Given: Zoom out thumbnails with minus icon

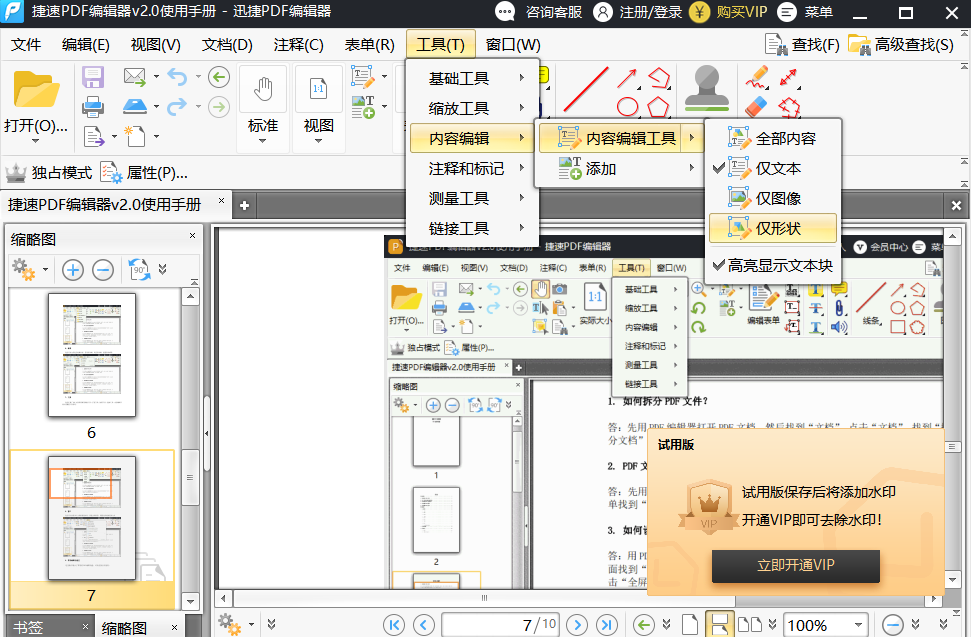Looking at the screenshot, I should pyautogui.click(x=103, y=270).
